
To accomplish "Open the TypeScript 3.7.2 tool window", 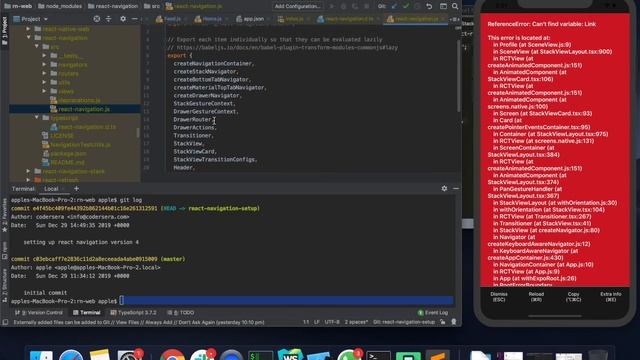I will pos(133,313).
